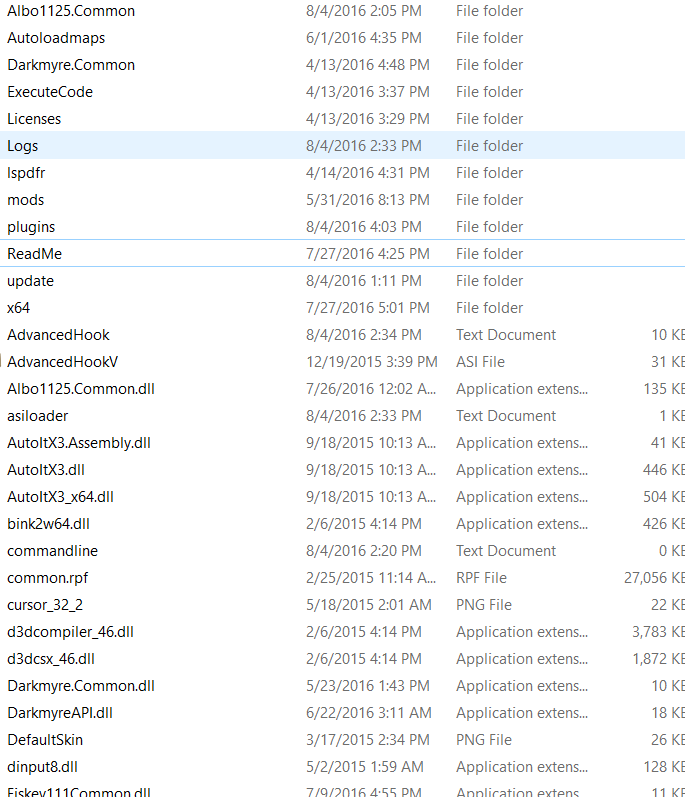This screenshot has height=797, width=685.
Task: Click the Darkmyre.Common.dll file
Action: tap(81, 686)
